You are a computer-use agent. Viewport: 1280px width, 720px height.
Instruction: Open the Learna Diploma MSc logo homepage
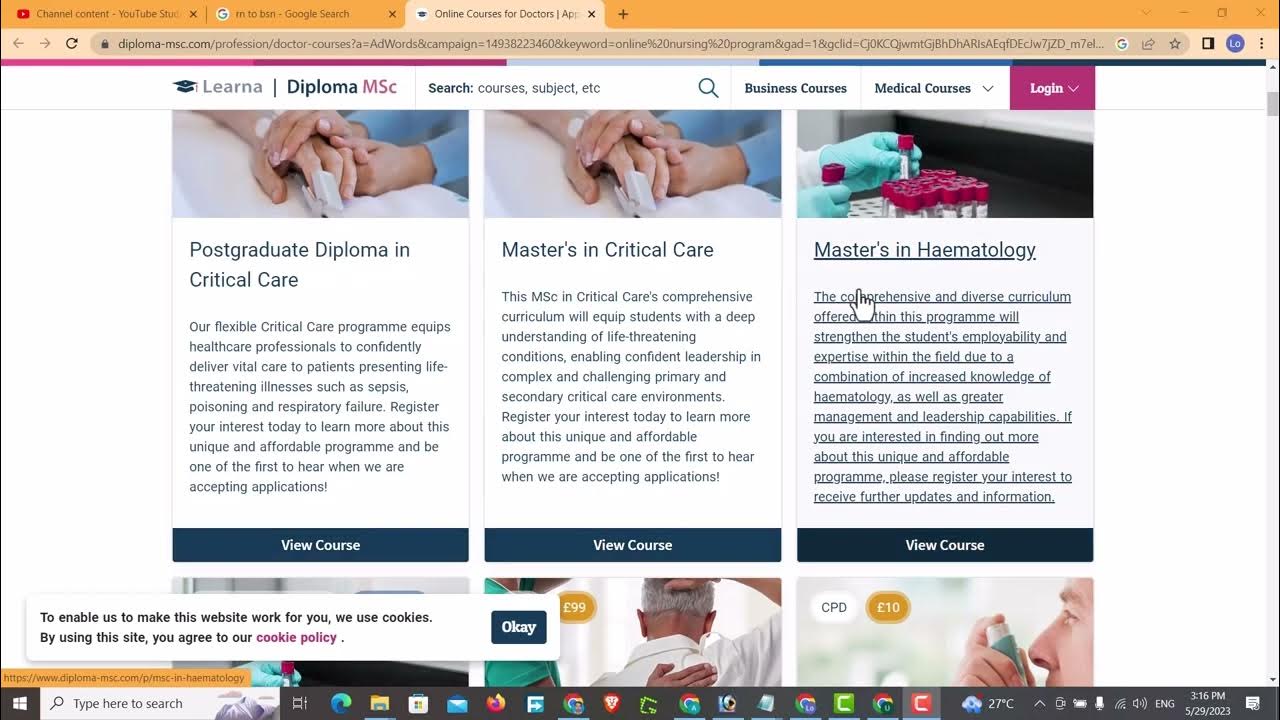click(285, 87)
